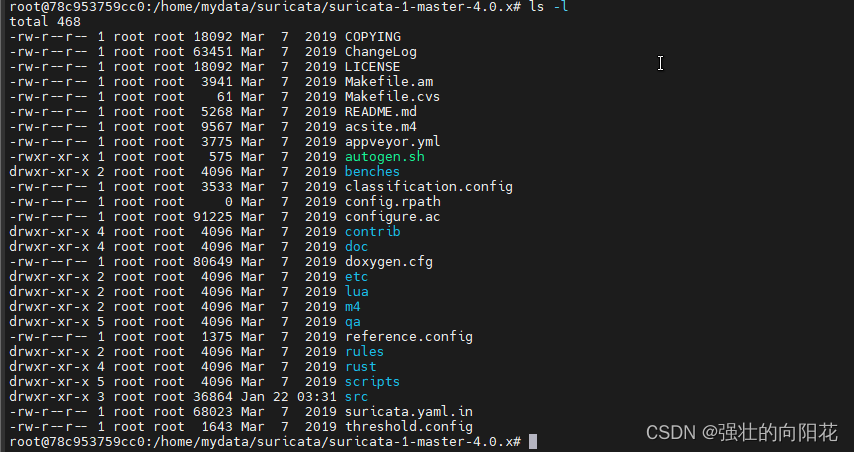Click Makefile.cvs in the listing
Image resolution: width=854 pixels, height=452 pixels.
392,97
